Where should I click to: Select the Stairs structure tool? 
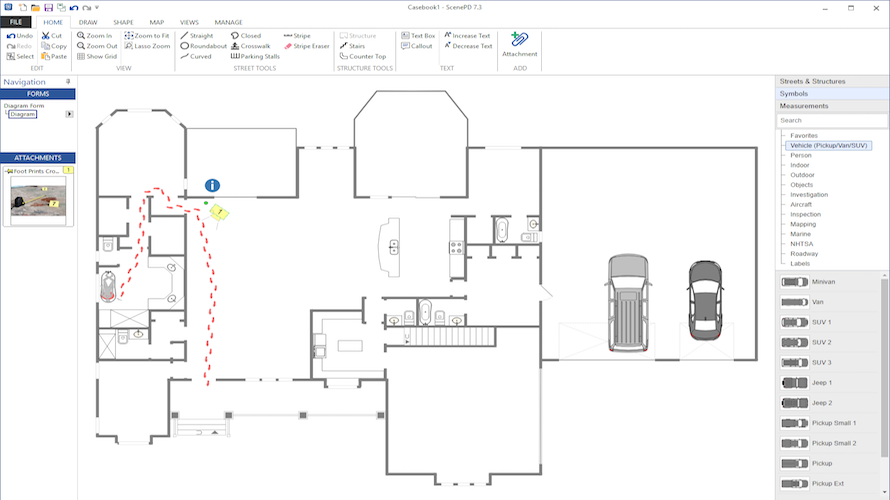[352, 46]
